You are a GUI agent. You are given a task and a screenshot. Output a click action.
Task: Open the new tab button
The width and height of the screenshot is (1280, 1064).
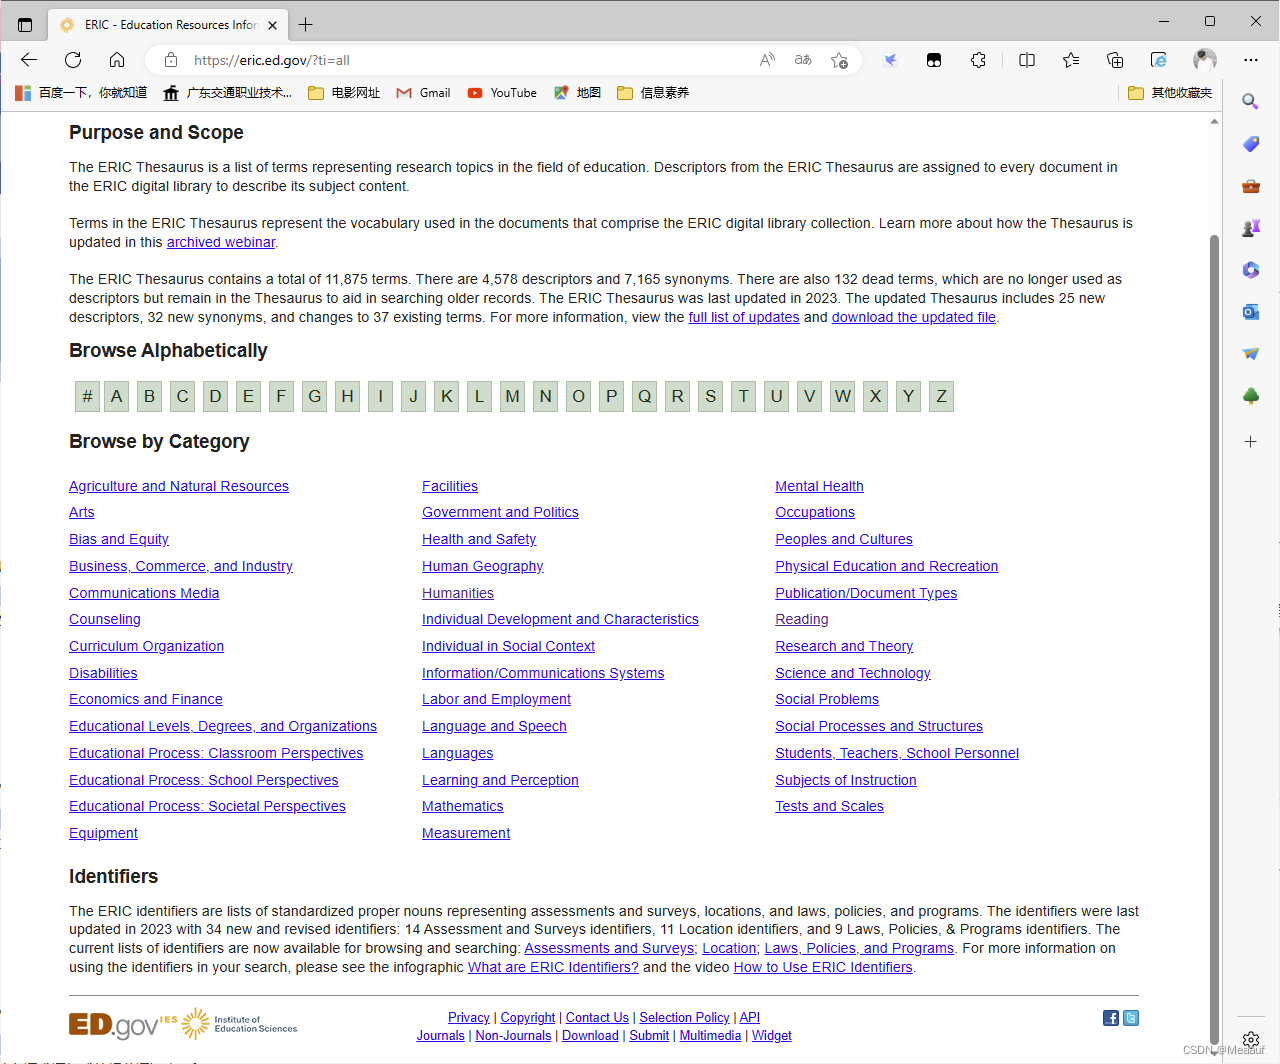coord(306,24)
